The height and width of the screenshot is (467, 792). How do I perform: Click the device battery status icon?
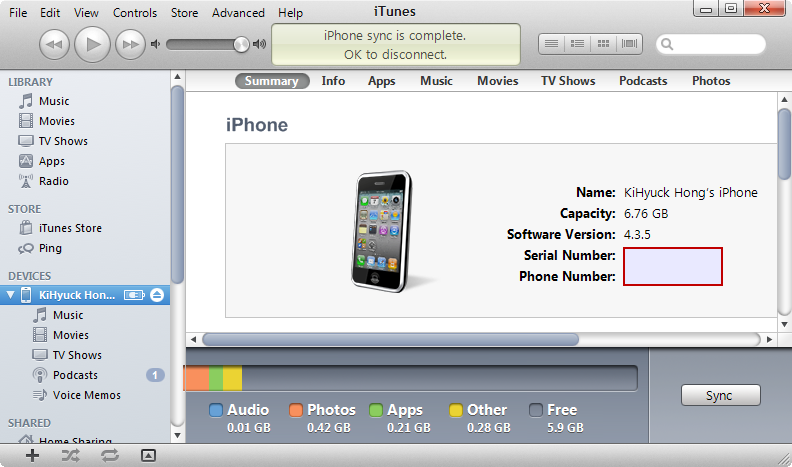click(134, 295)
